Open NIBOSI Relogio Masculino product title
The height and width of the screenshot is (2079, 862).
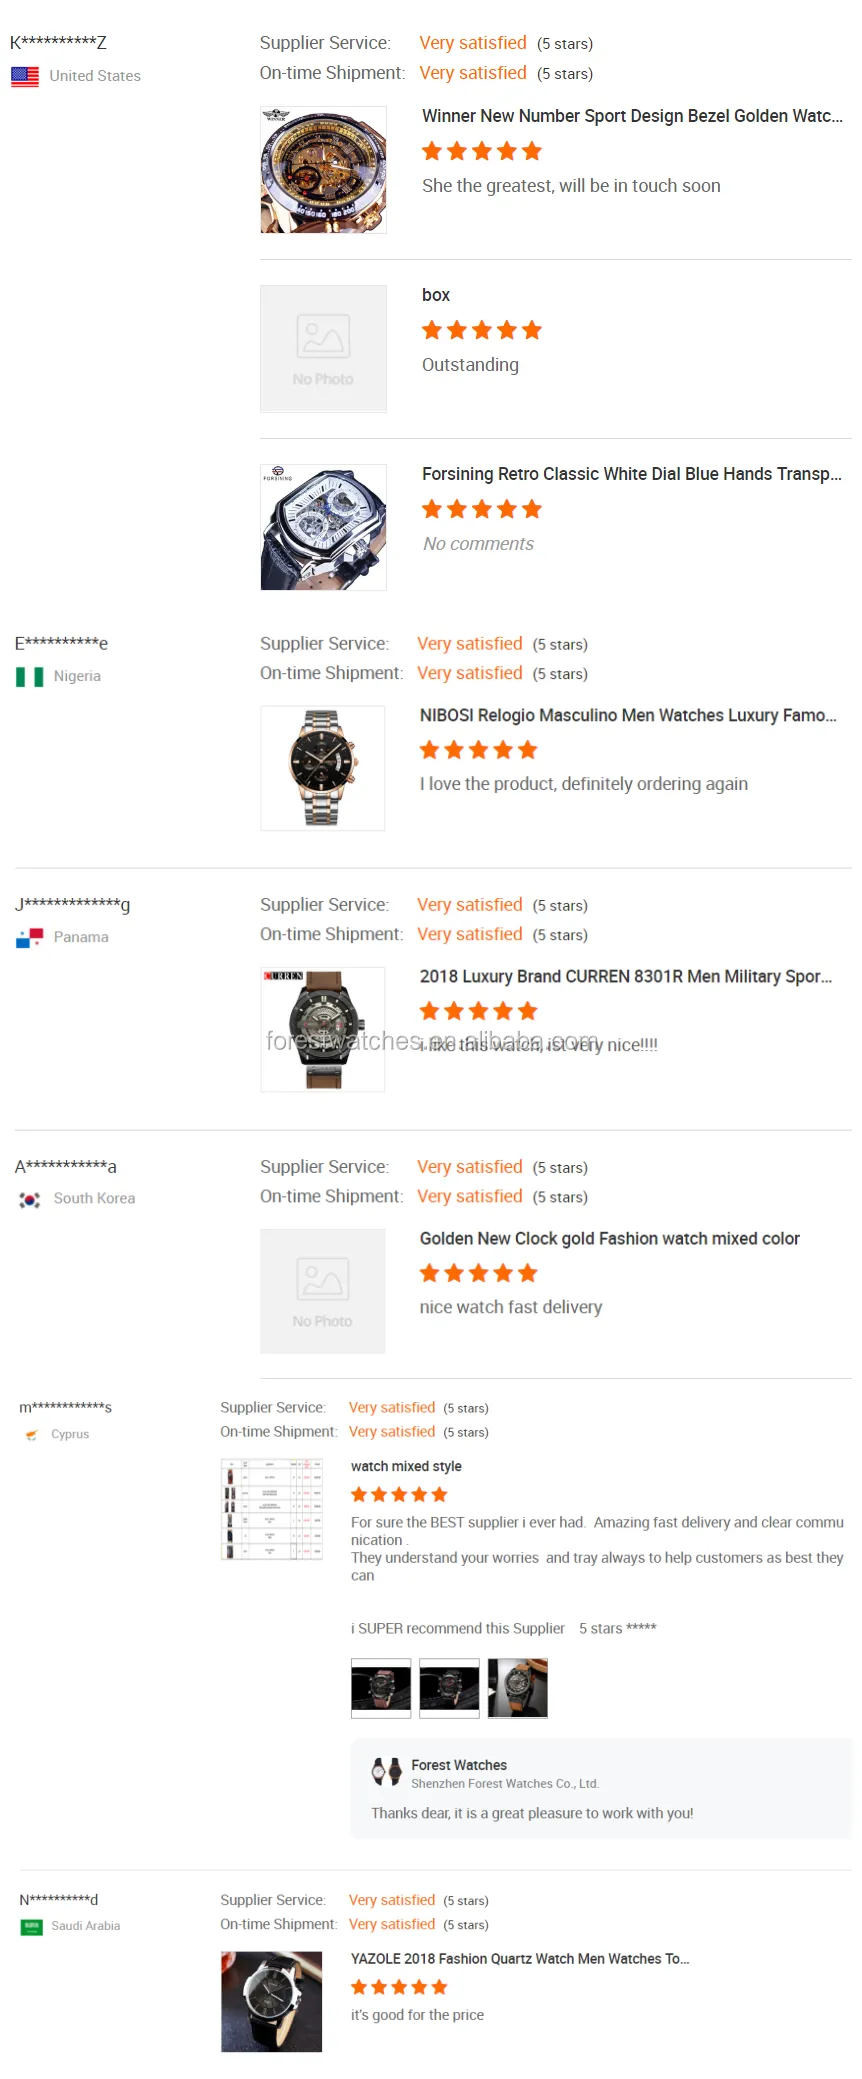628,716
